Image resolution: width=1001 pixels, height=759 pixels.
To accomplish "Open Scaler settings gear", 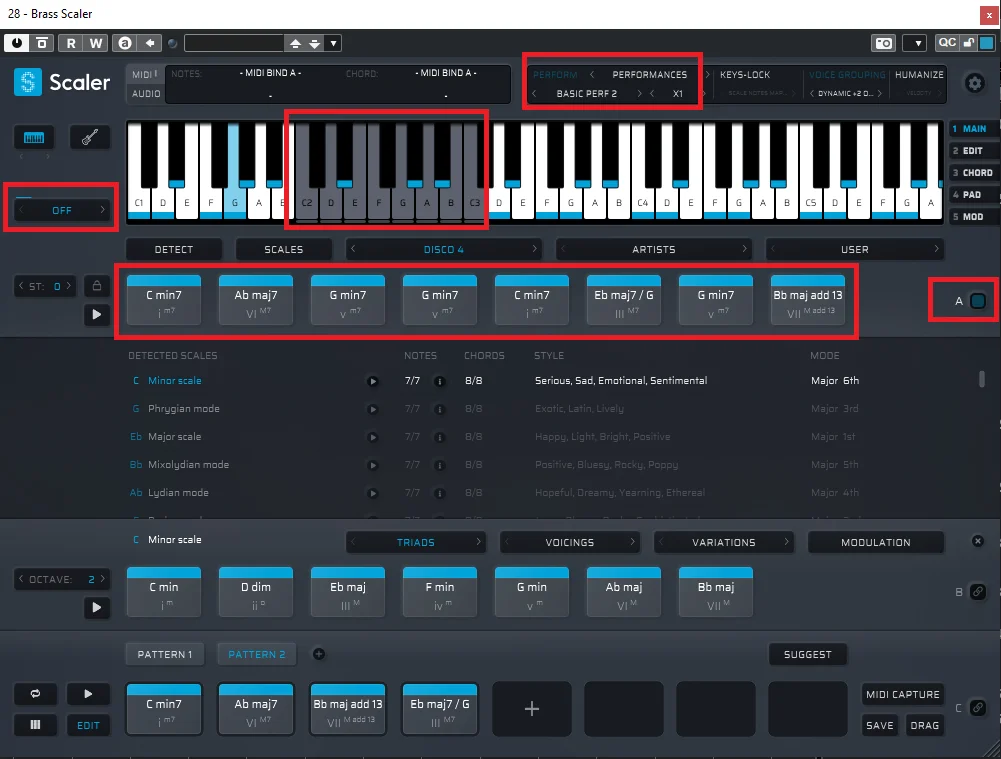I will (974, 83).
